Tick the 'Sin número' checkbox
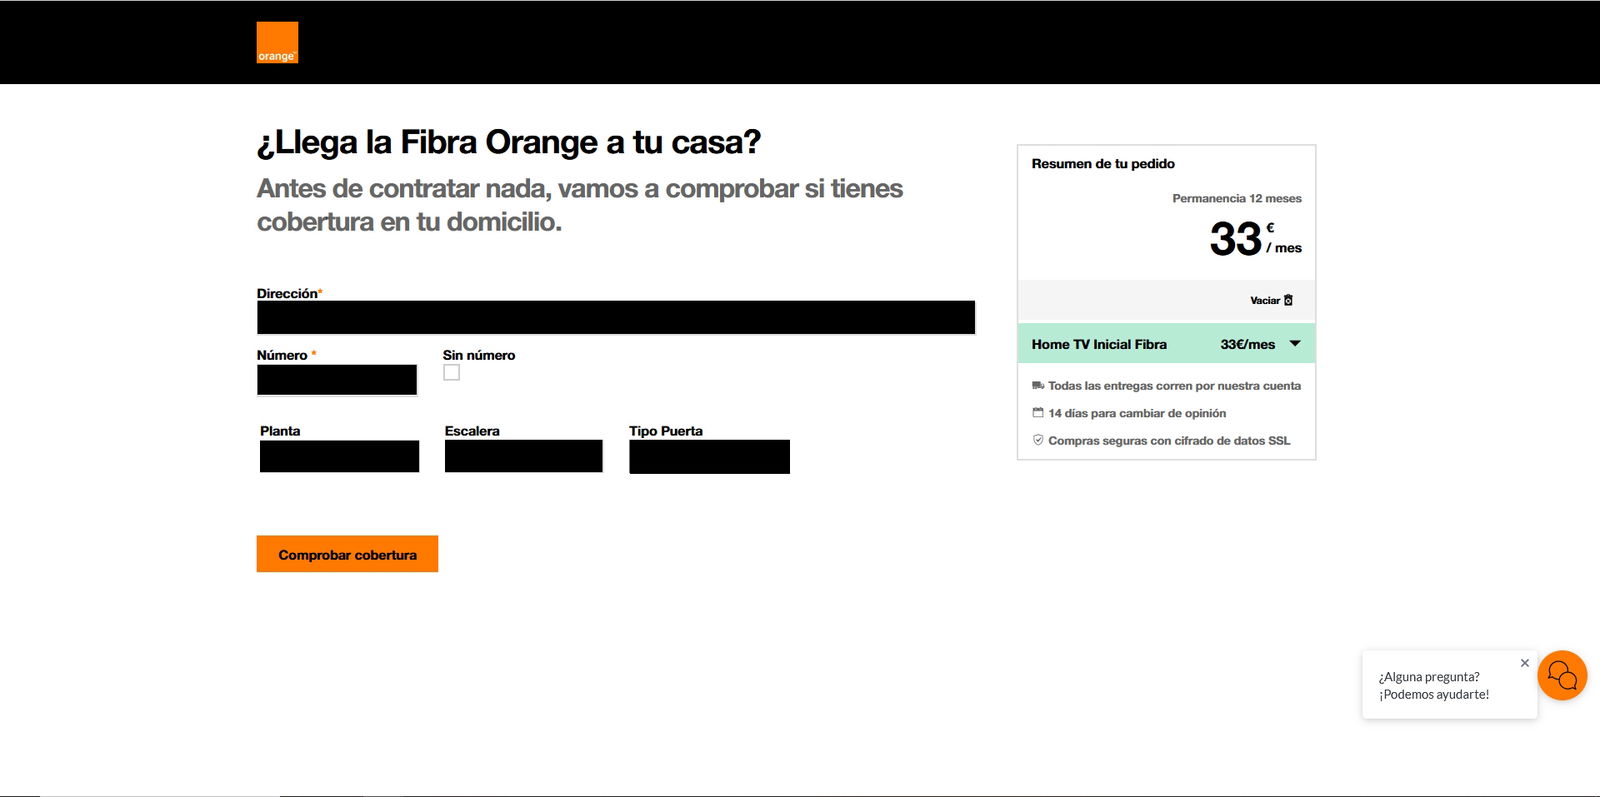 452,373
